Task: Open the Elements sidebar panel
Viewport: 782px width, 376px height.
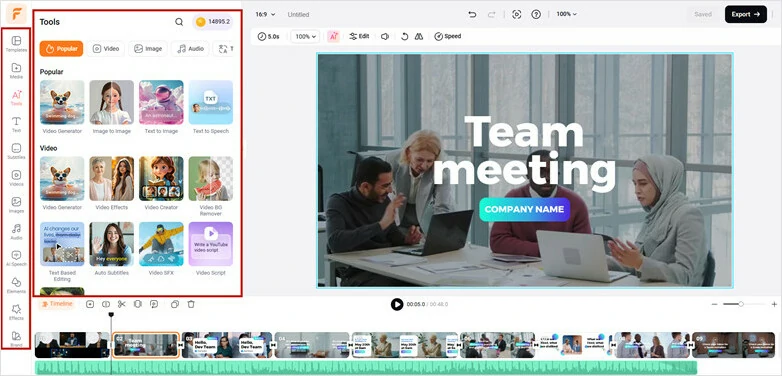Action: click(x=16, y=285)
